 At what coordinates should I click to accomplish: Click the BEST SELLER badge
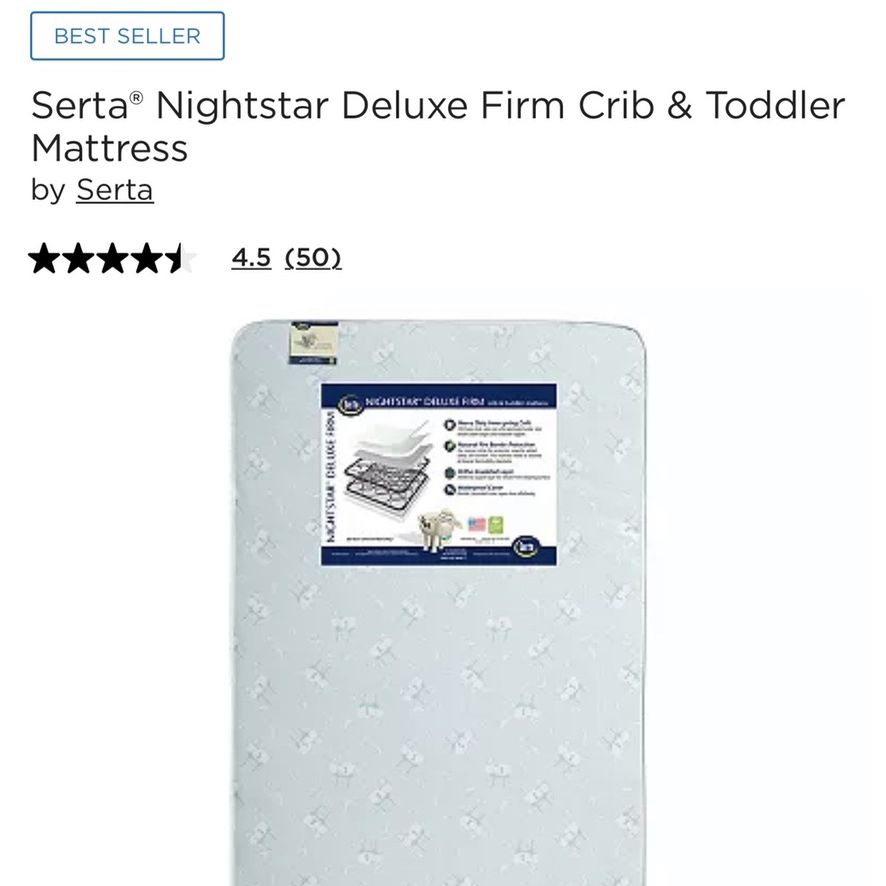127,36
